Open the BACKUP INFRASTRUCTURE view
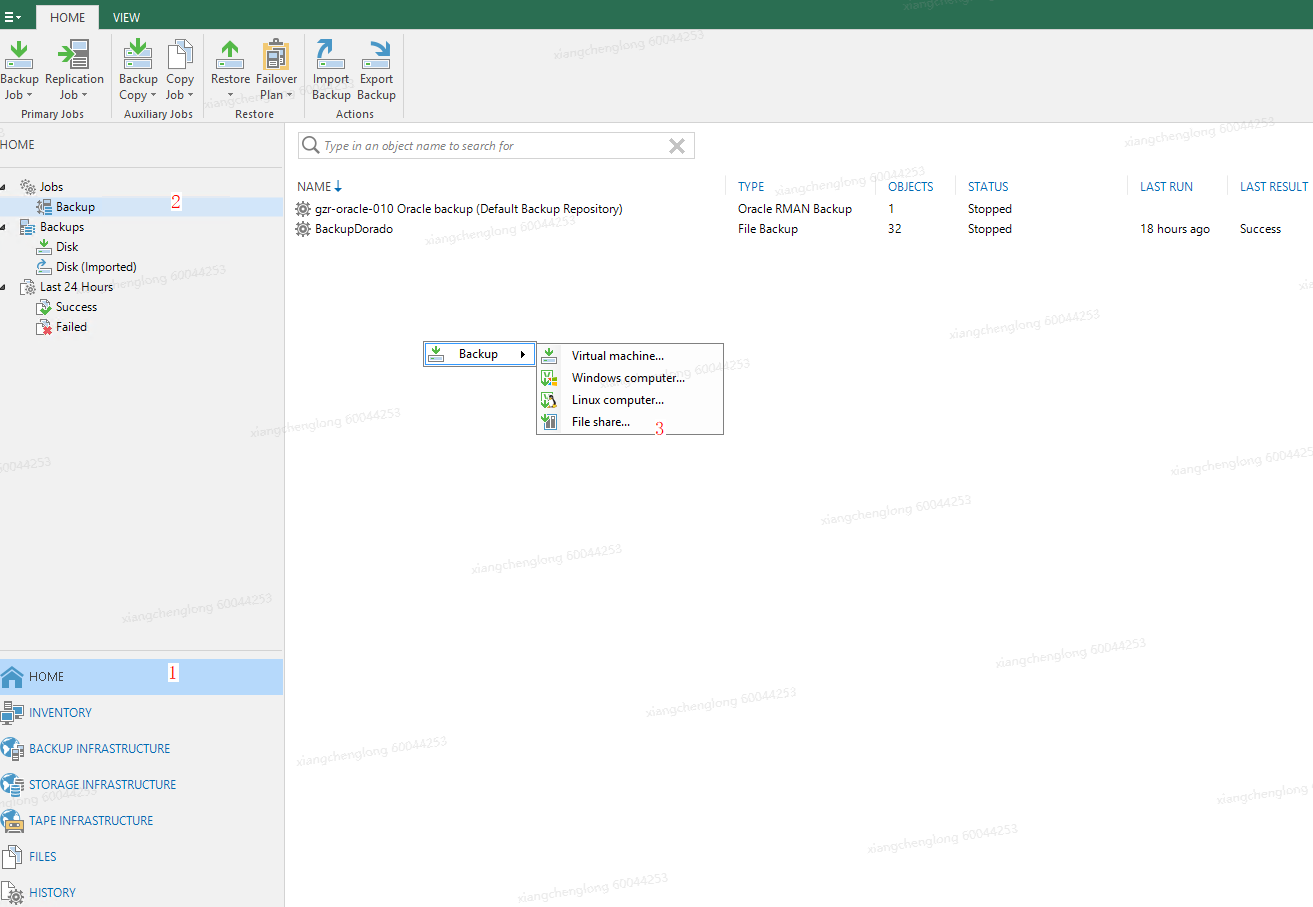Viewport: 1313px width, 907px height. click(x=99, y=748)
